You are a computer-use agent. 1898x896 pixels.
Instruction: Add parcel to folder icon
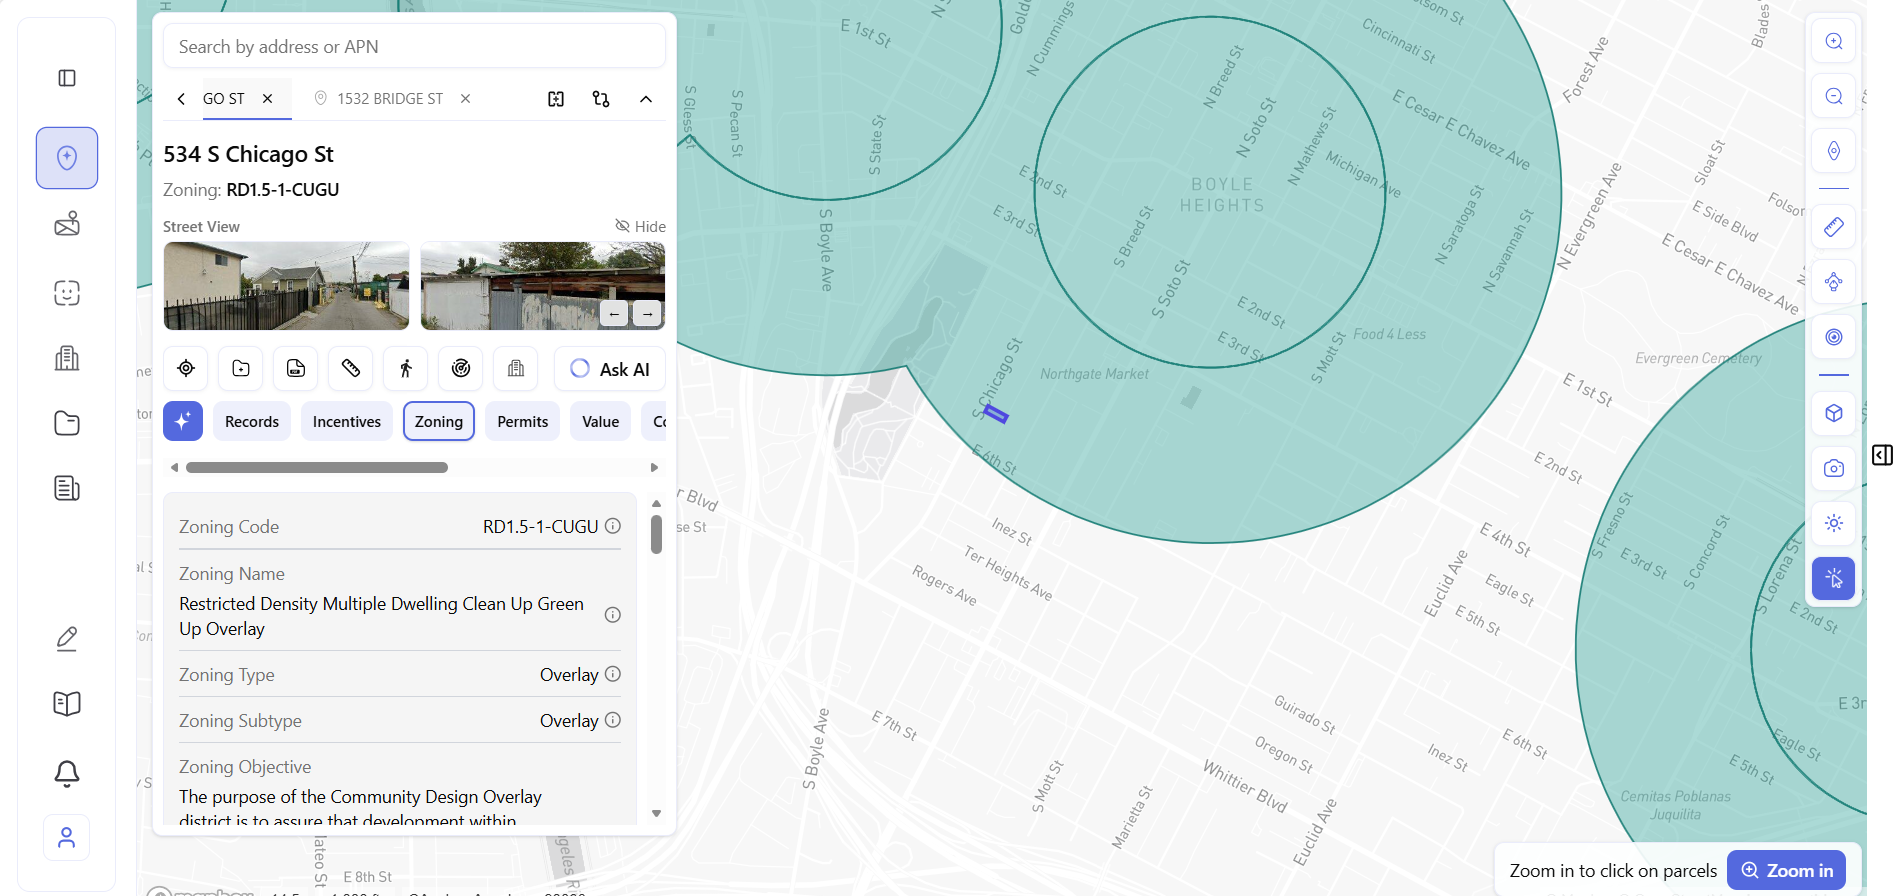241,368
